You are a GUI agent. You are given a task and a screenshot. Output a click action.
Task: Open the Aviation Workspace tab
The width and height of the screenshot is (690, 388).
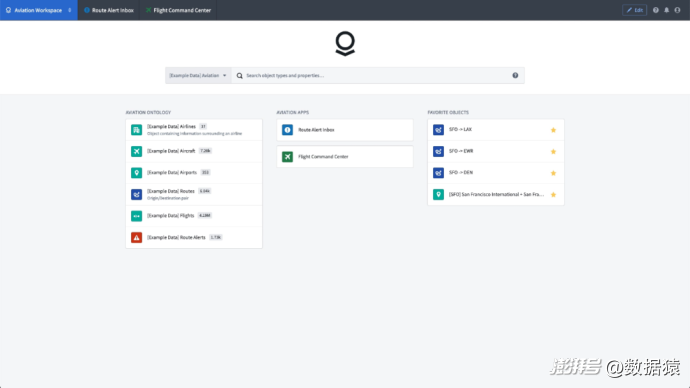click(x=38, y=10)
